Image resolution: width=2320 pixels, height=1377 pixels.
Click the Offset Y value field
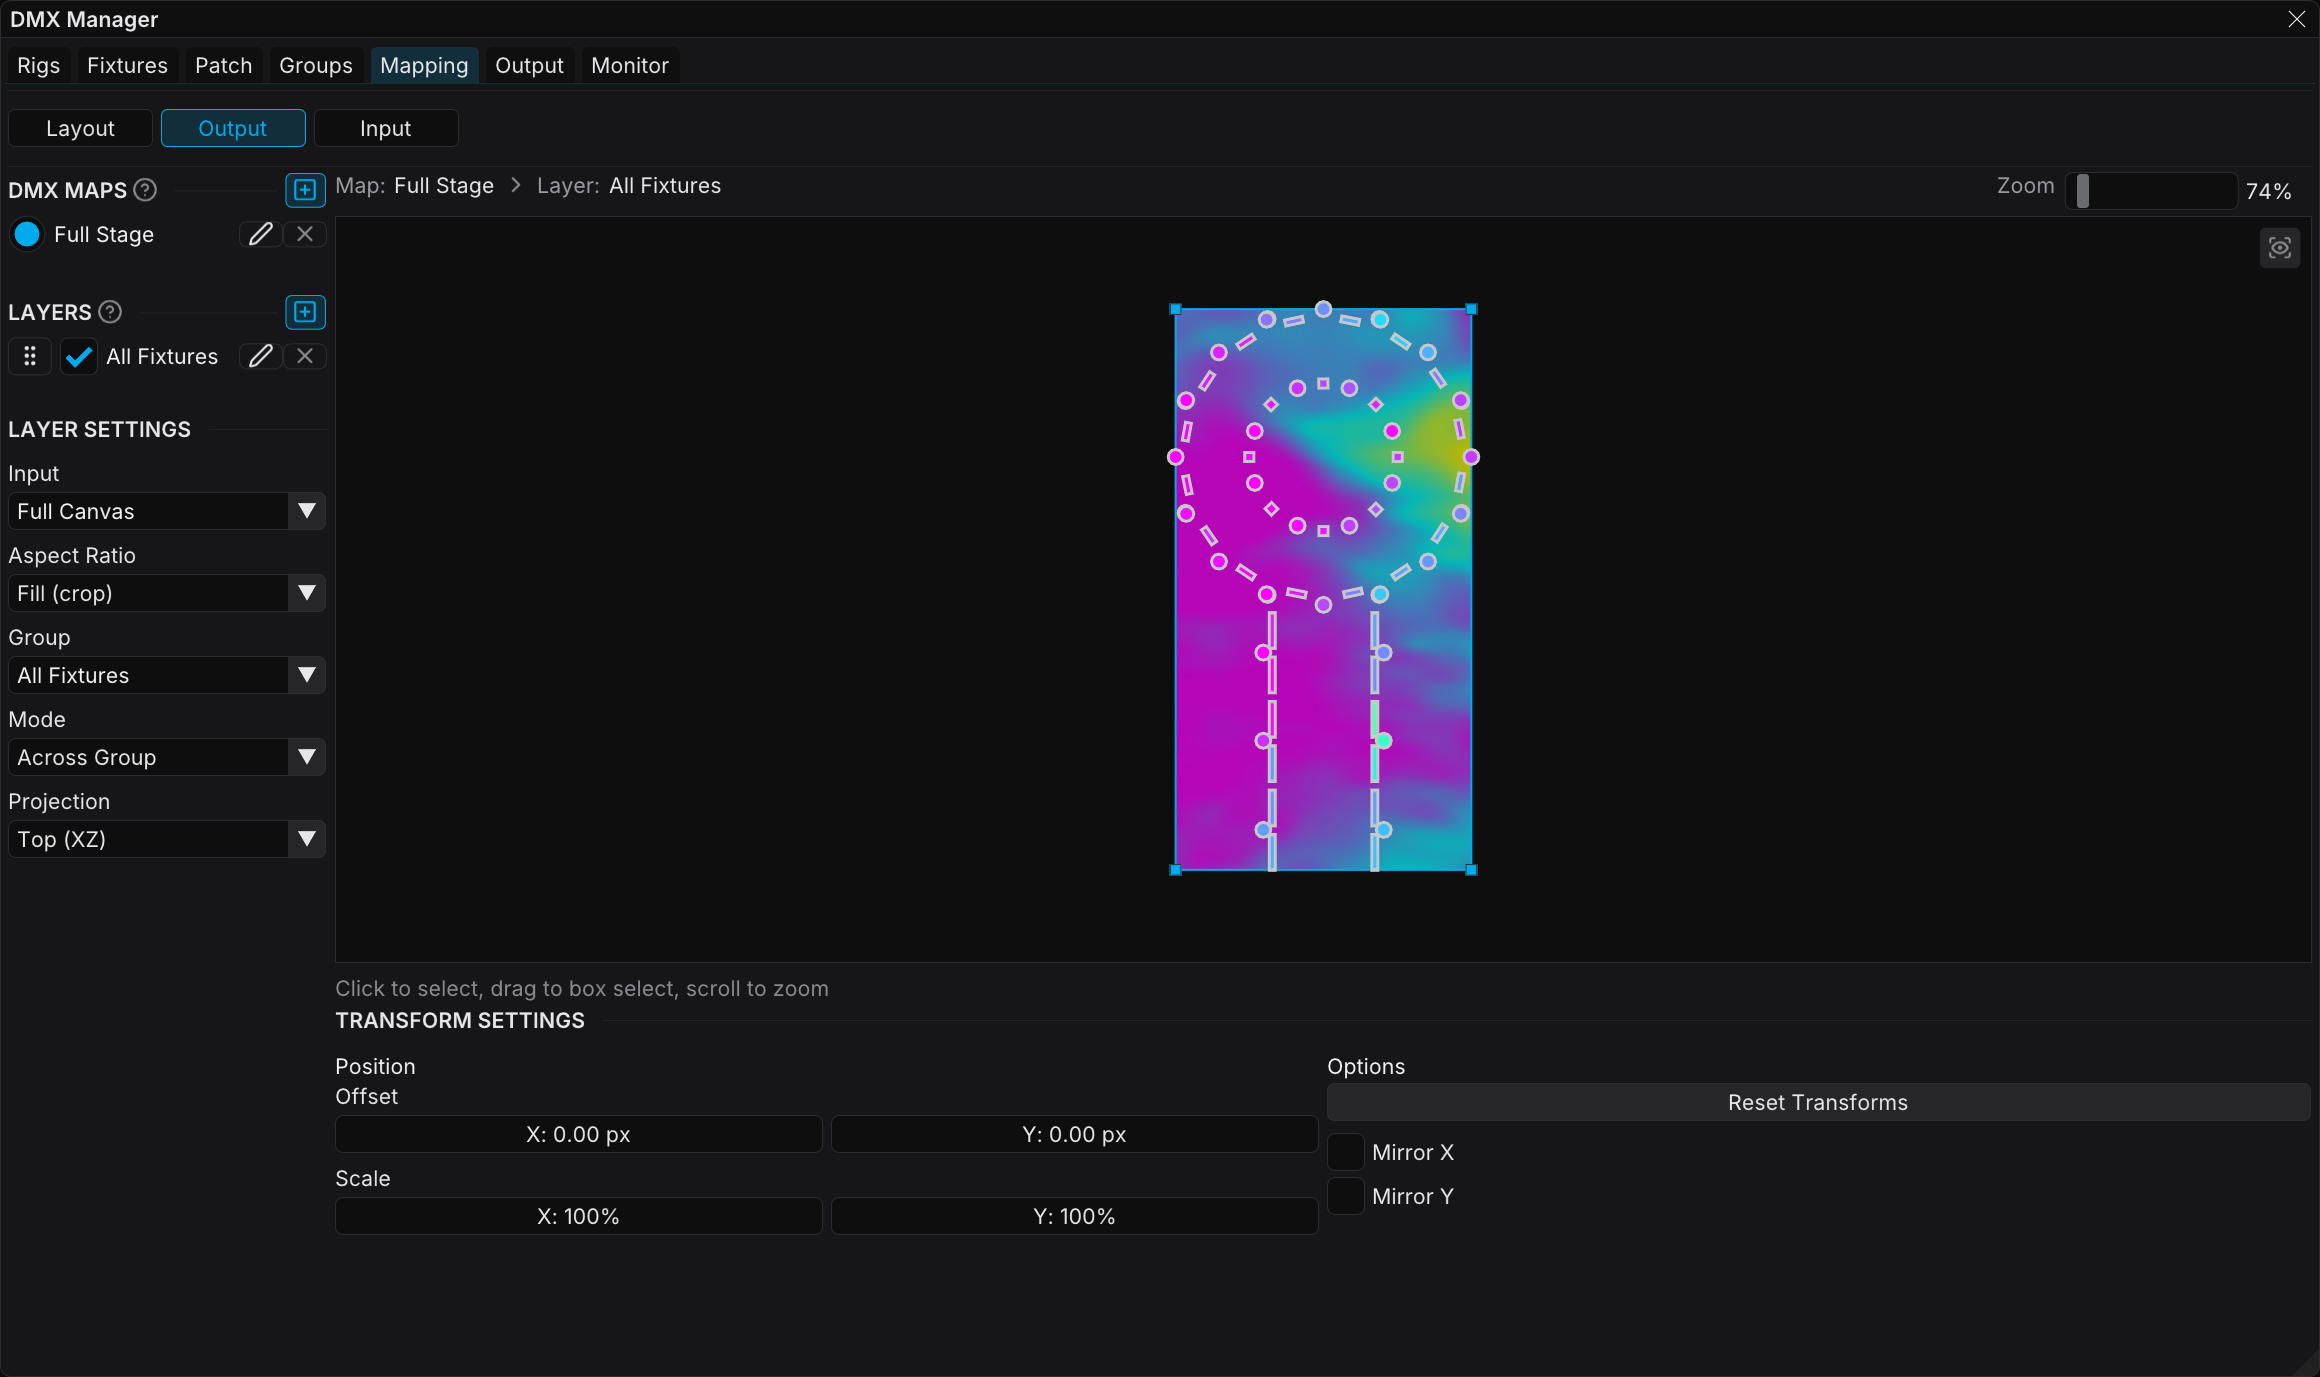[1074, 1134]
